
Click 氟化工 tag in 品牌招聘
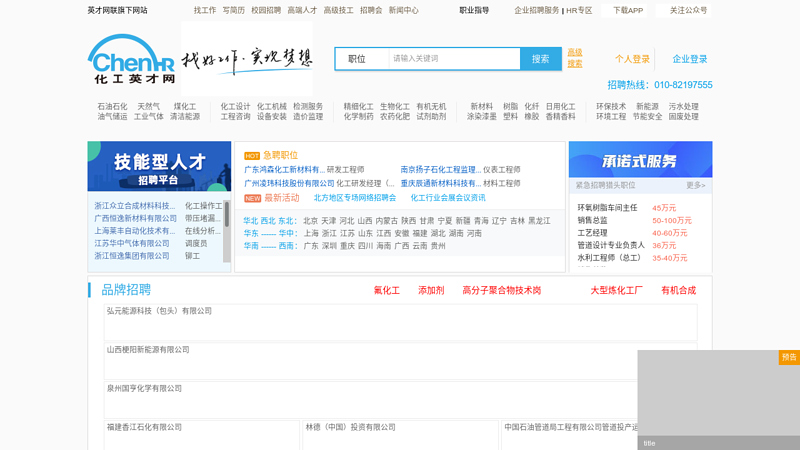(387, 290)
